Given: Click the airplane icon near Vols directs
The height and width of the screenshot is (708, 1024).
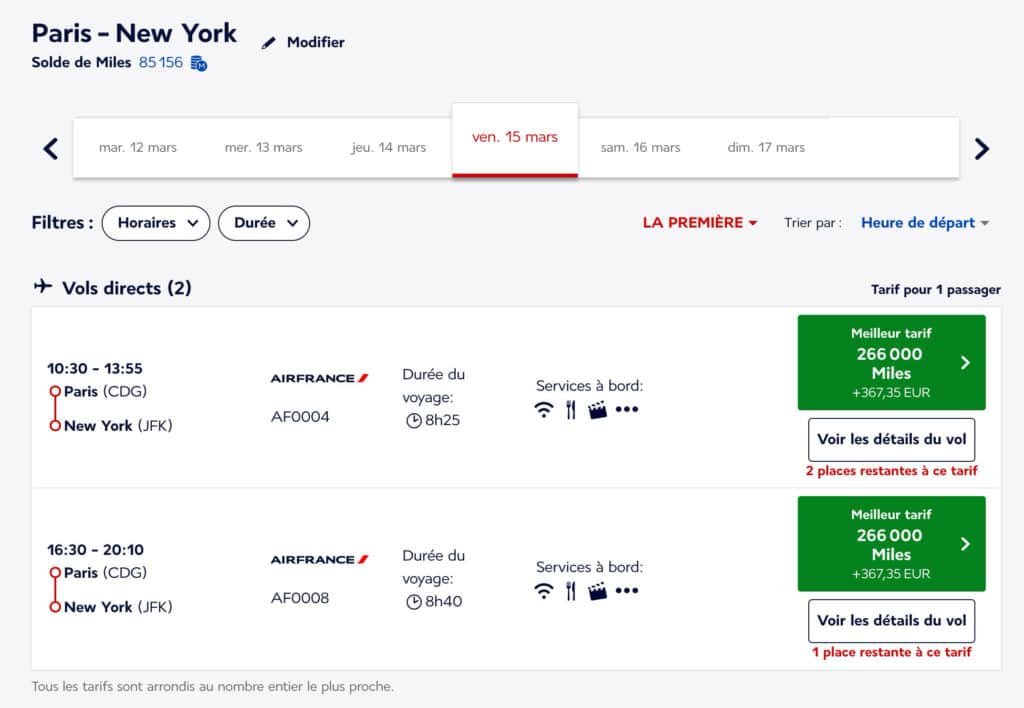Looking at the screenshot, I should (x=41, y=287).
